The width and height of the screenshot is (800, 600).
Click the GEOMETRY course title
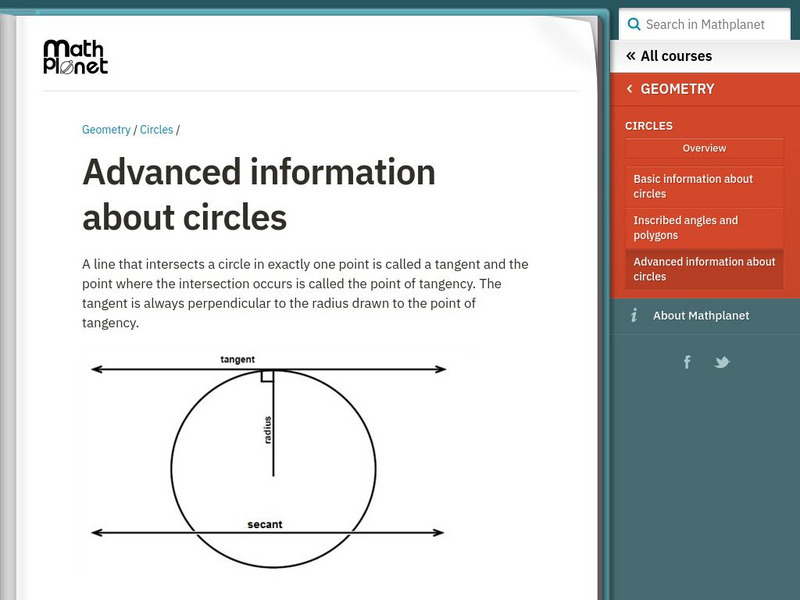[677, 89]
